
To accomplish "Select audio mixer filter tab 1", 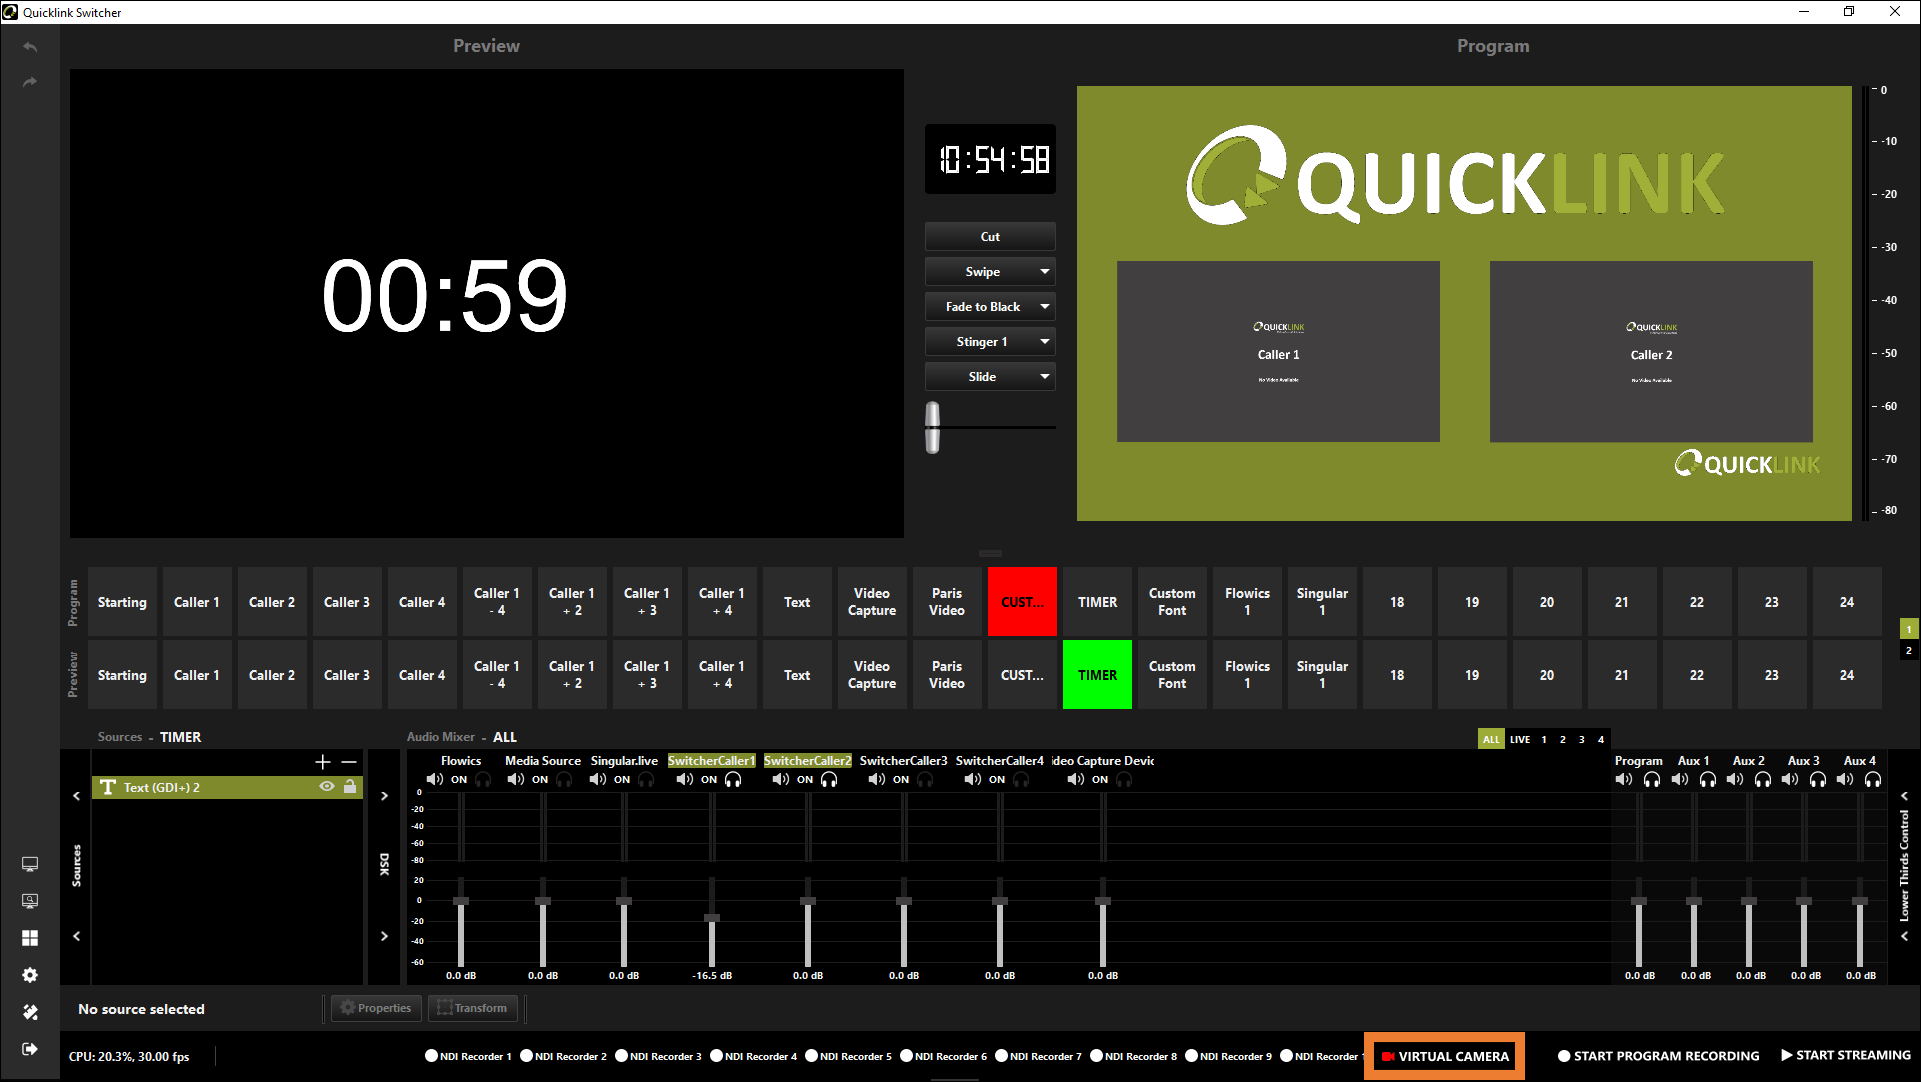I will tap(1544, 739).
